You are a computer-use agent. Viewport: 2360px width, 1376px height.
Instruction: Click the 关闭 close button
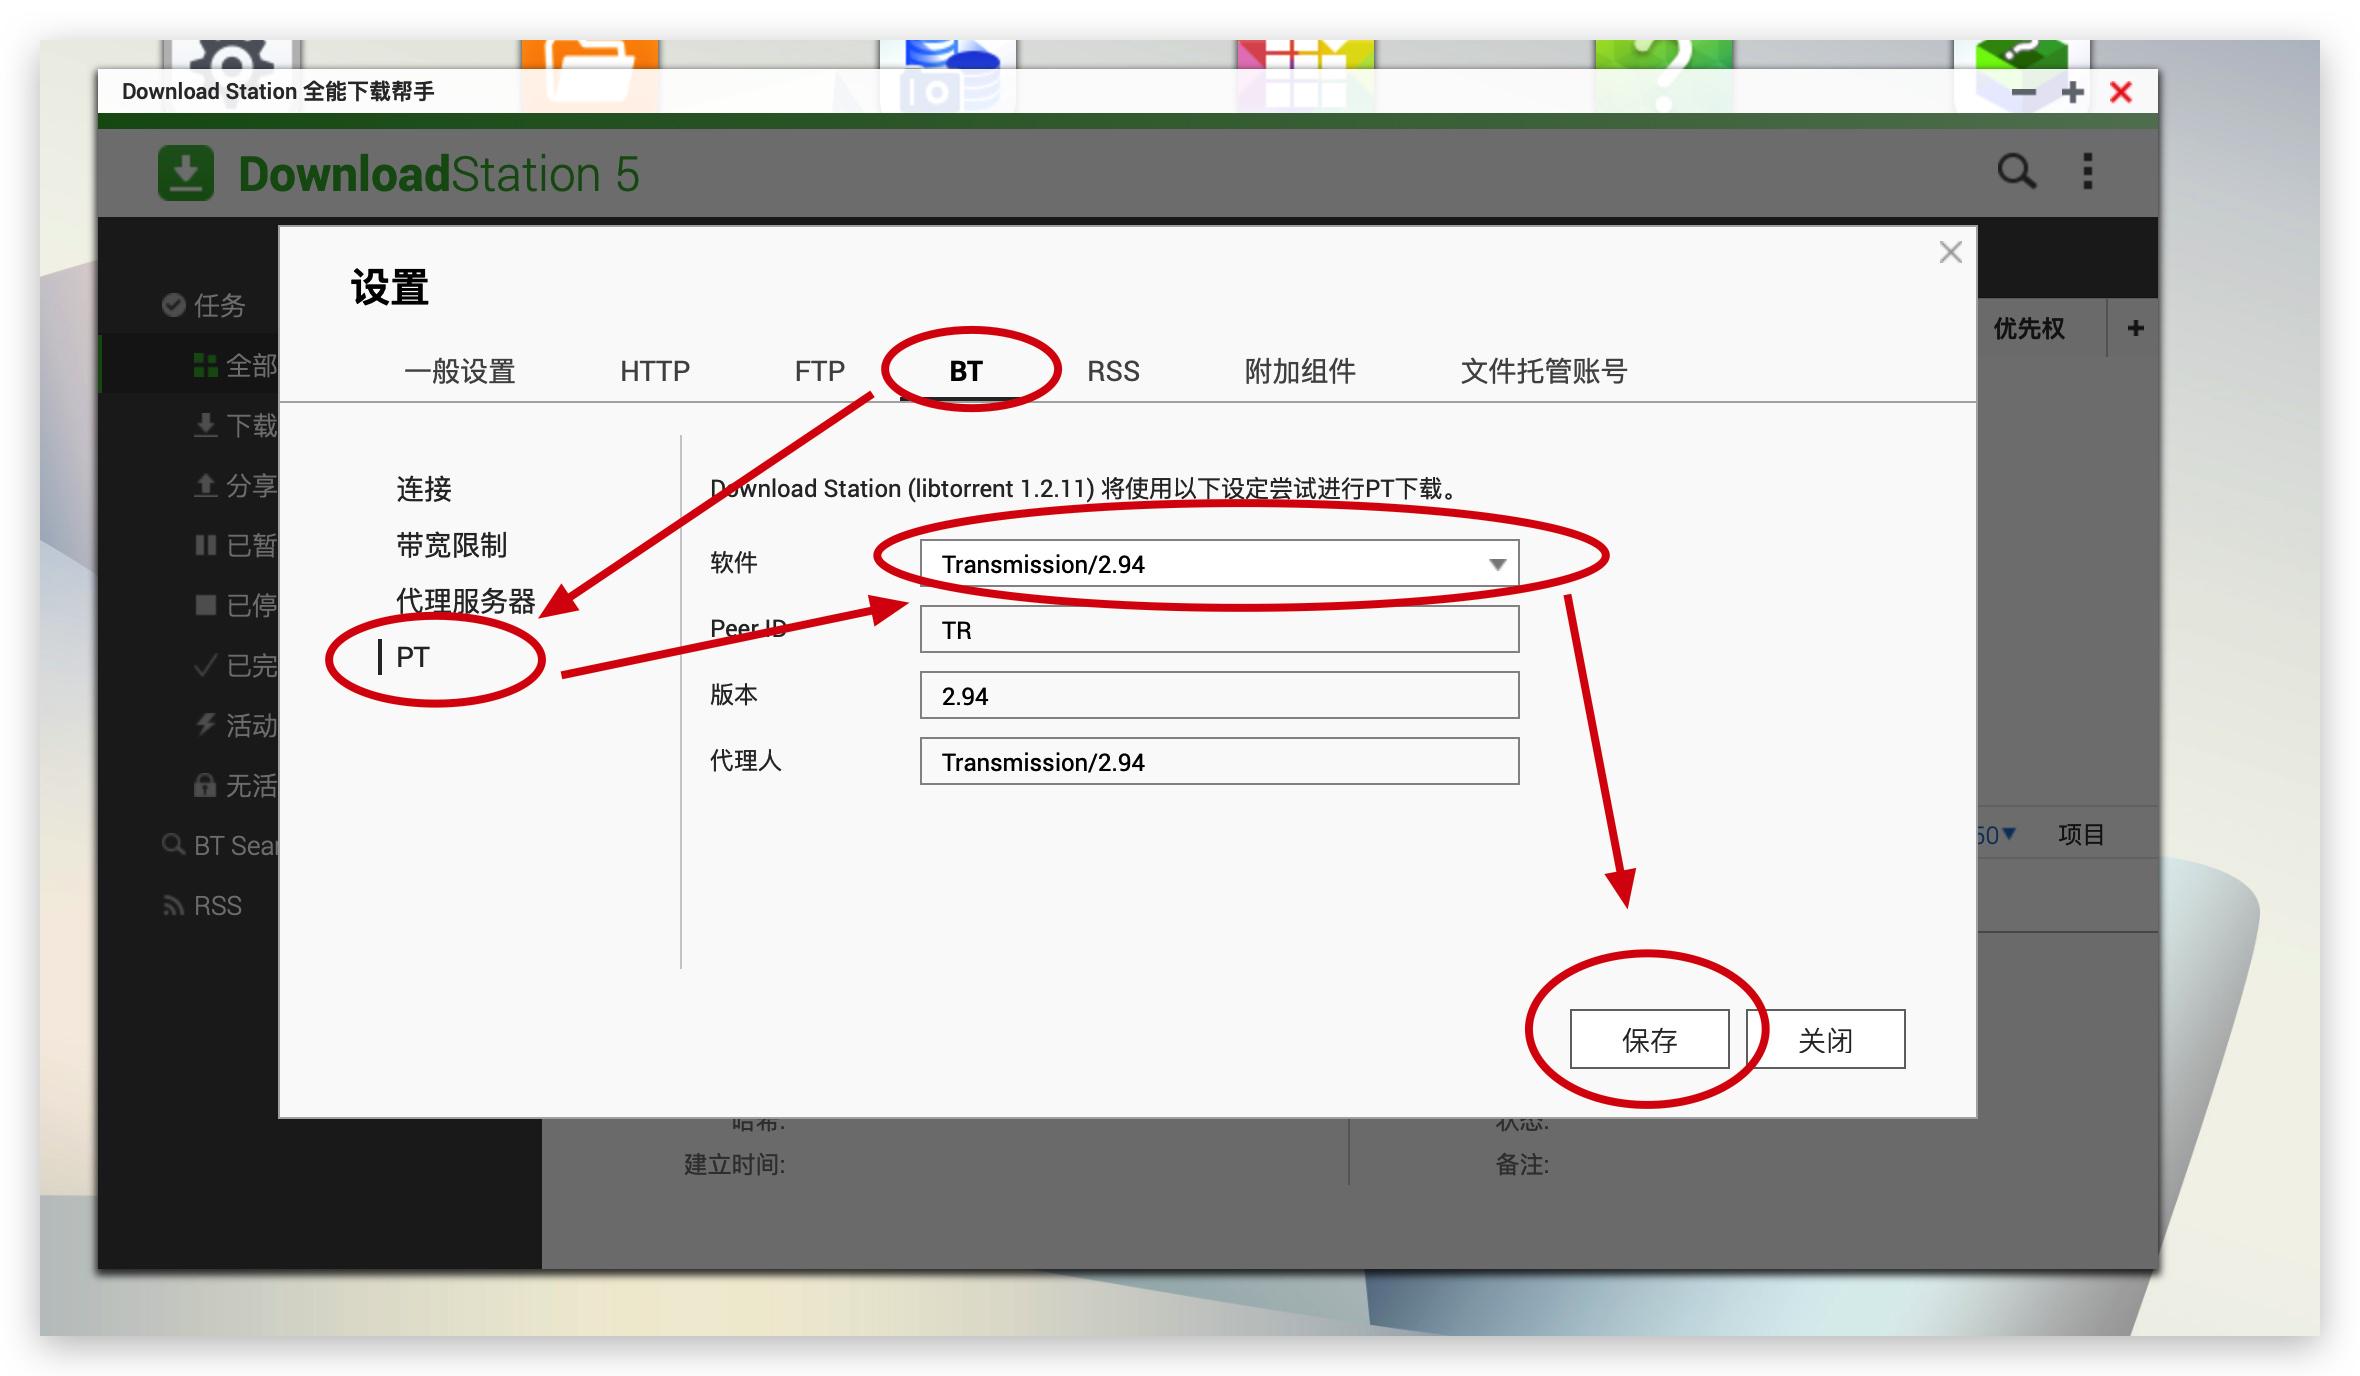(1825, 1040)
